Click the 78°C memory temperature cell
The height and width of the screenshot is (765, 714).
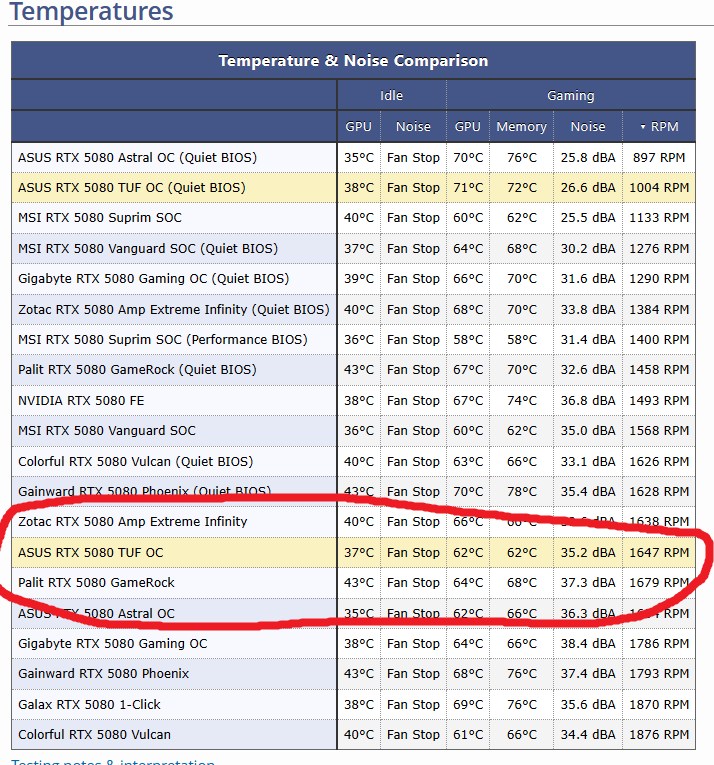click(522, 492)
